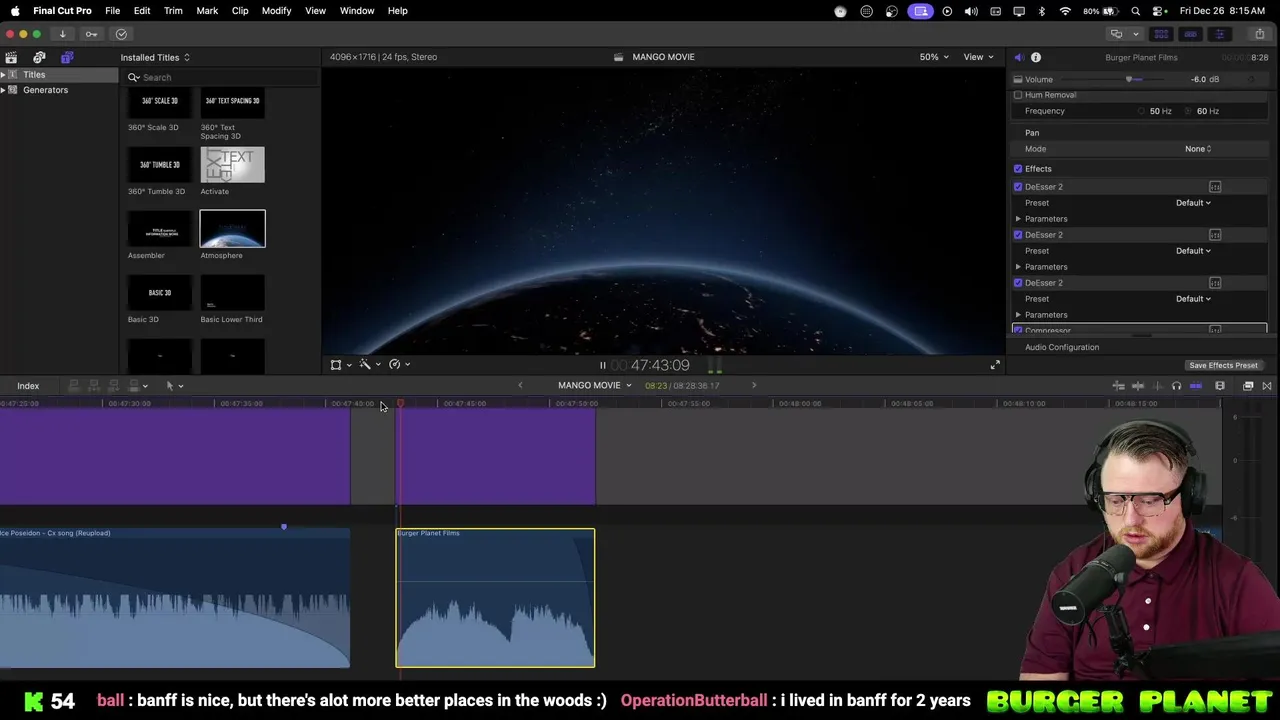The height and width of the screenshot is (720, 1280).
Task: Open the Mark menu
Action: tap(207, 11)
